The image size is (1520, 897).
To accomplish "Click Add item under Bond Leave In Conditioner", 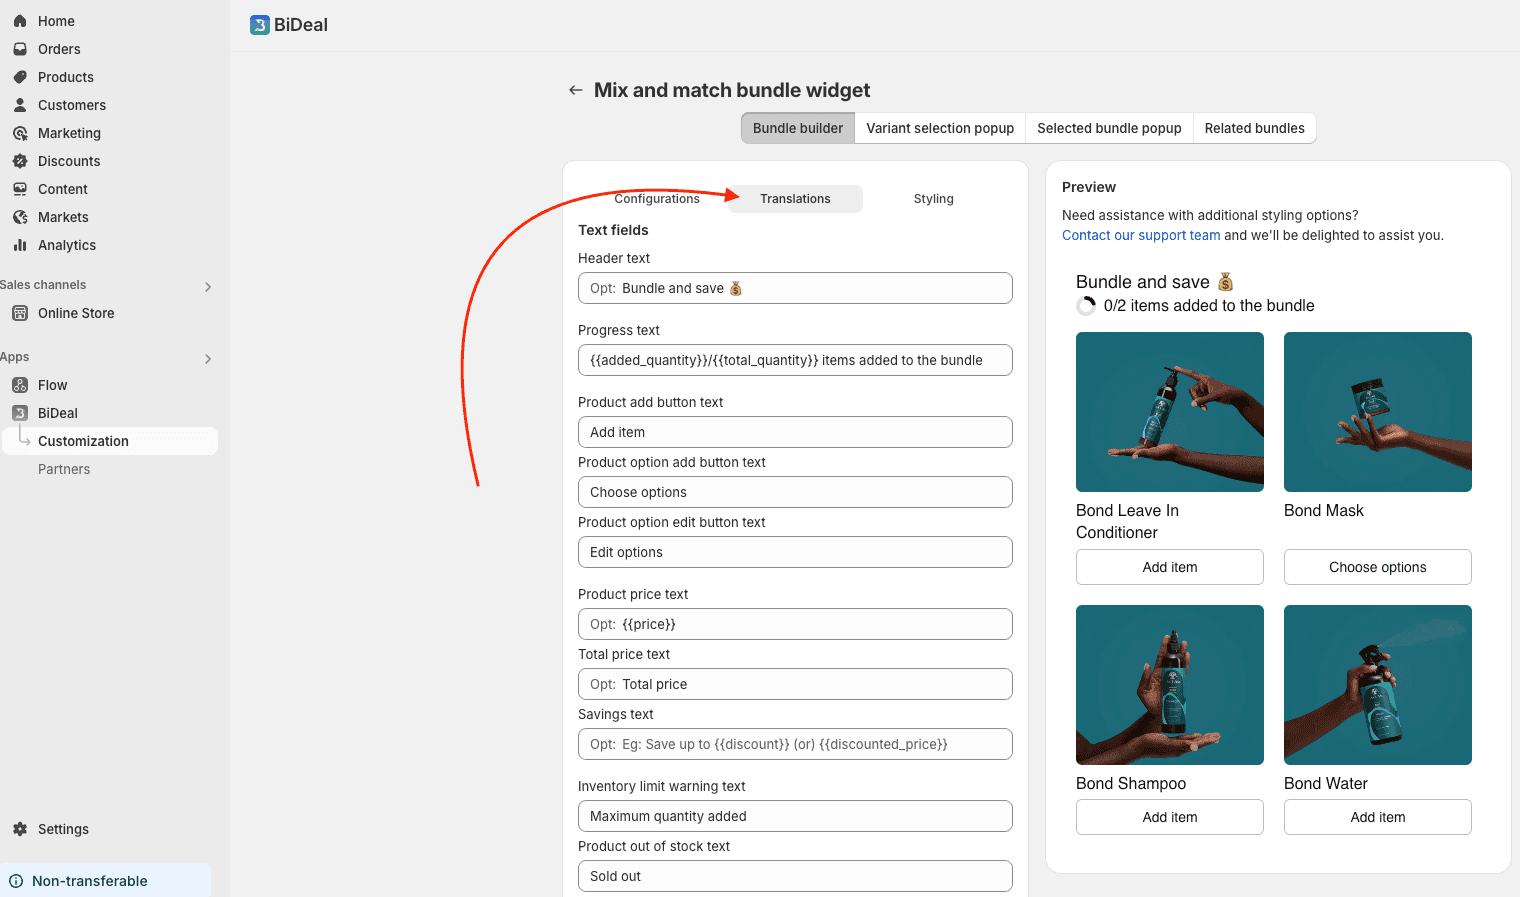I will pos(1170,567).
